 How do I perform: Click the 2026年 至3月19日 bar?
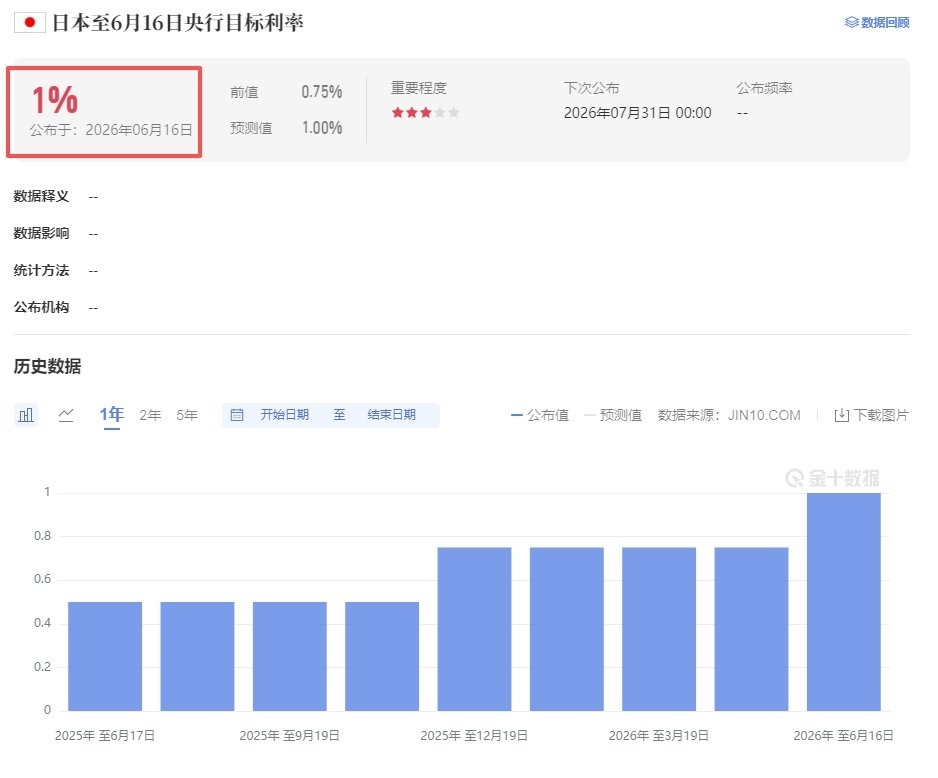point(659,629)
